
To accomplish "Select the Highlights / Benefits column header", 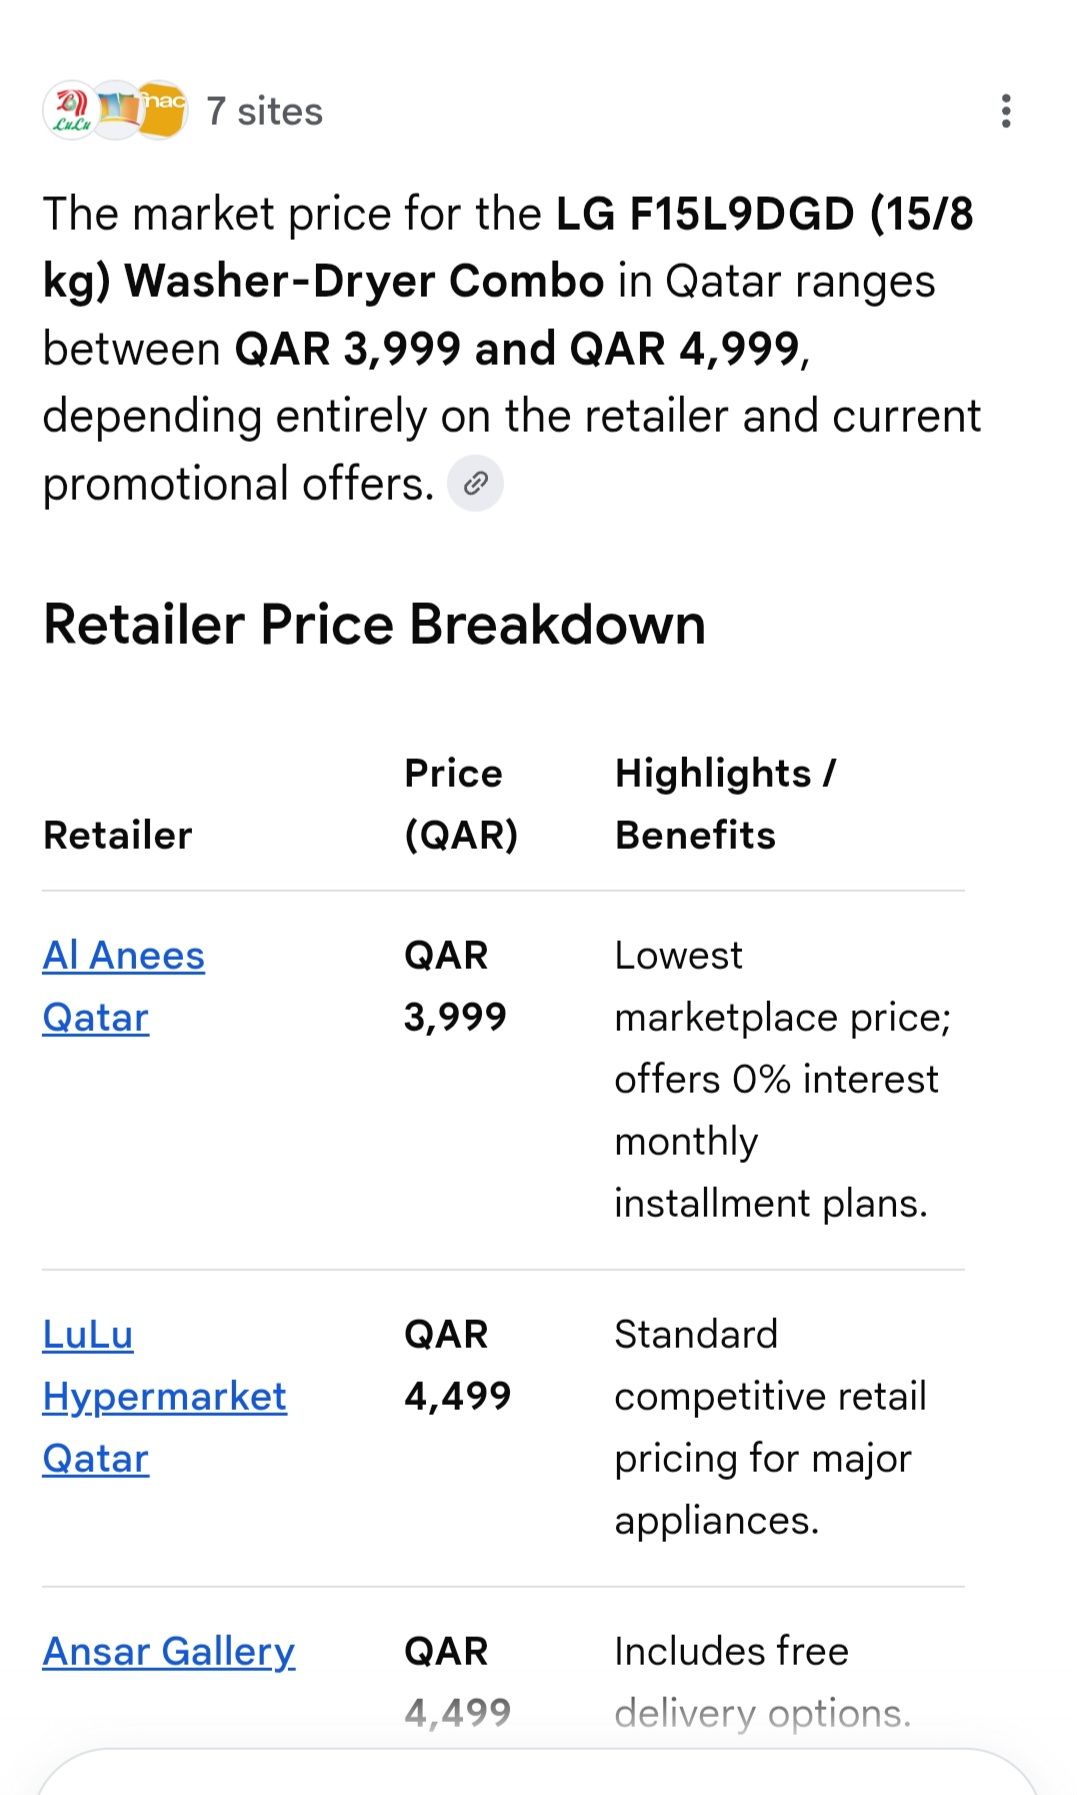I will [725, 804].
